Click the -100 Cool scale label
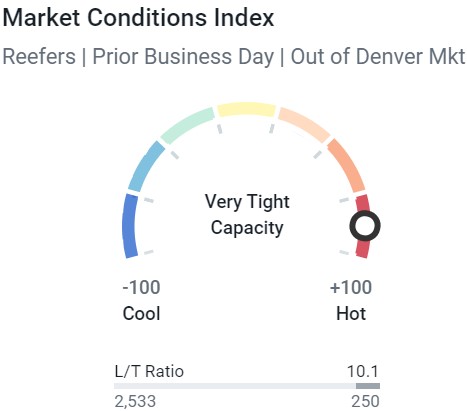Screen dimensions: 467x411 tap(141, 300)
